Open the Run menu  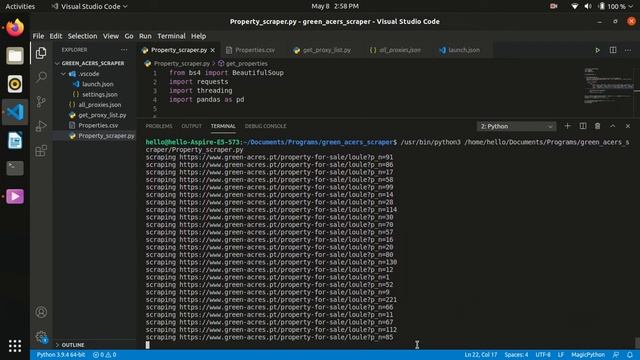(x=145, y=36)
